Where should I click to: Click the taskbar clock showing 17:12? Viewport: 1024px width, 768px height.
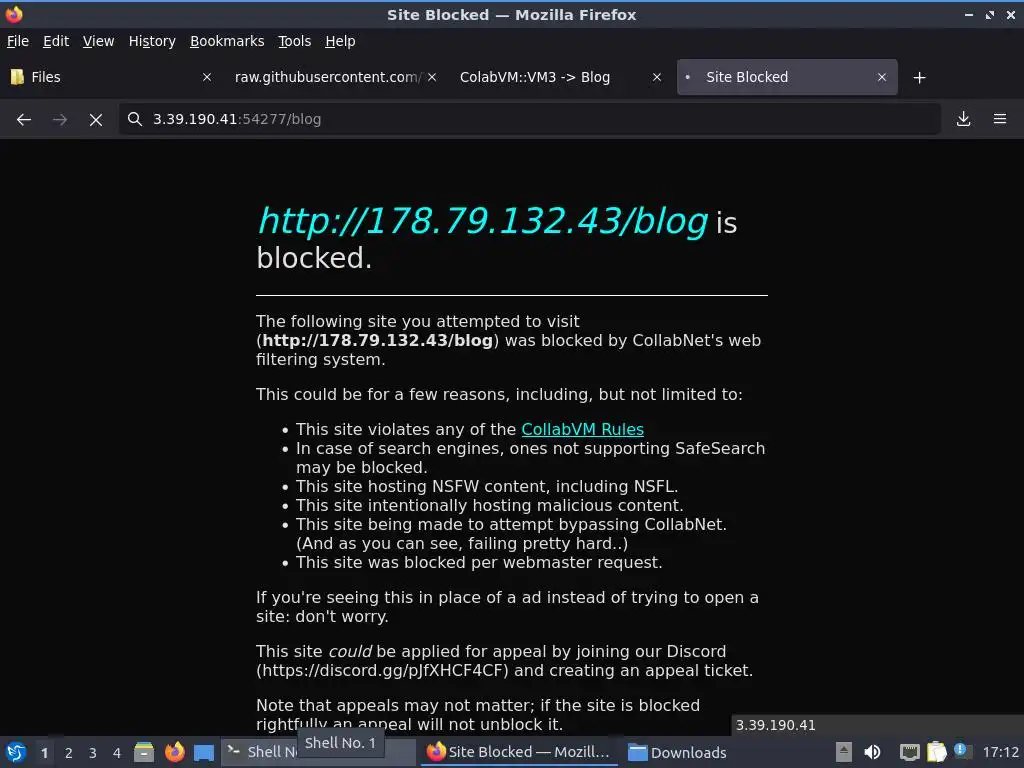1000,752
